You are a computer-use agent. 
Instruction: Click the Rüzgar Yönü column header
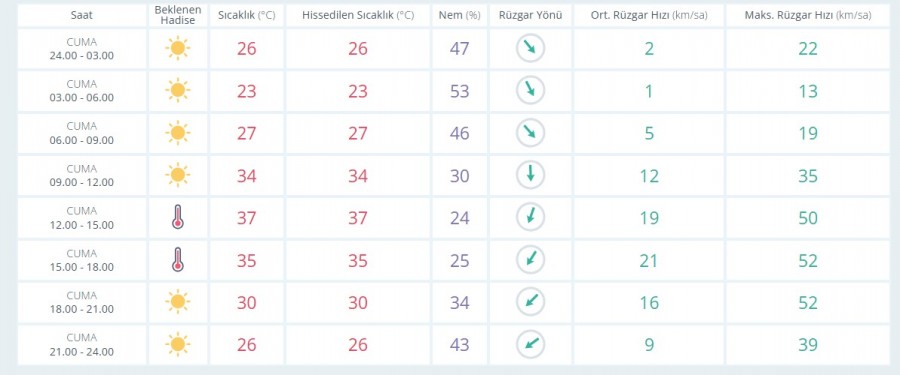click(x=530, y=16)
